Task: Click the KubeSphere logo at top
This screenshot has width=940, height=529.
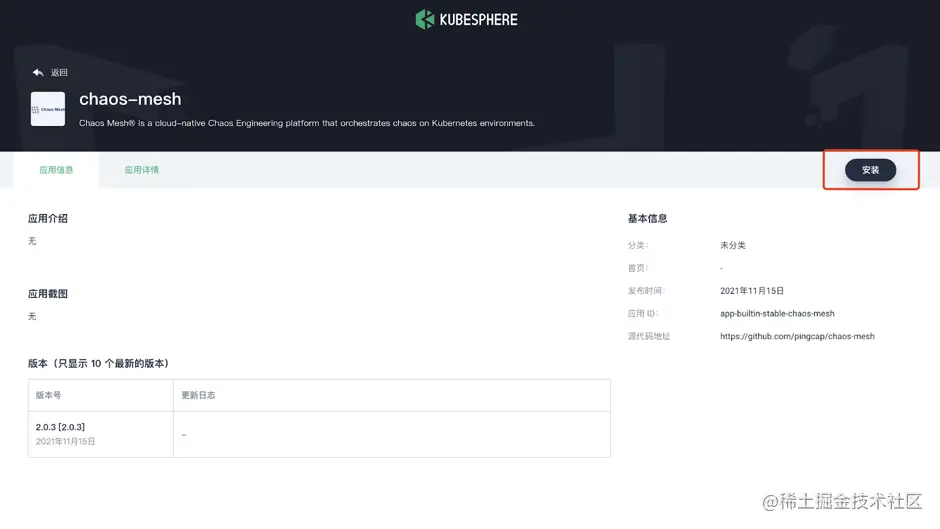Action: (x=466, y=19)
